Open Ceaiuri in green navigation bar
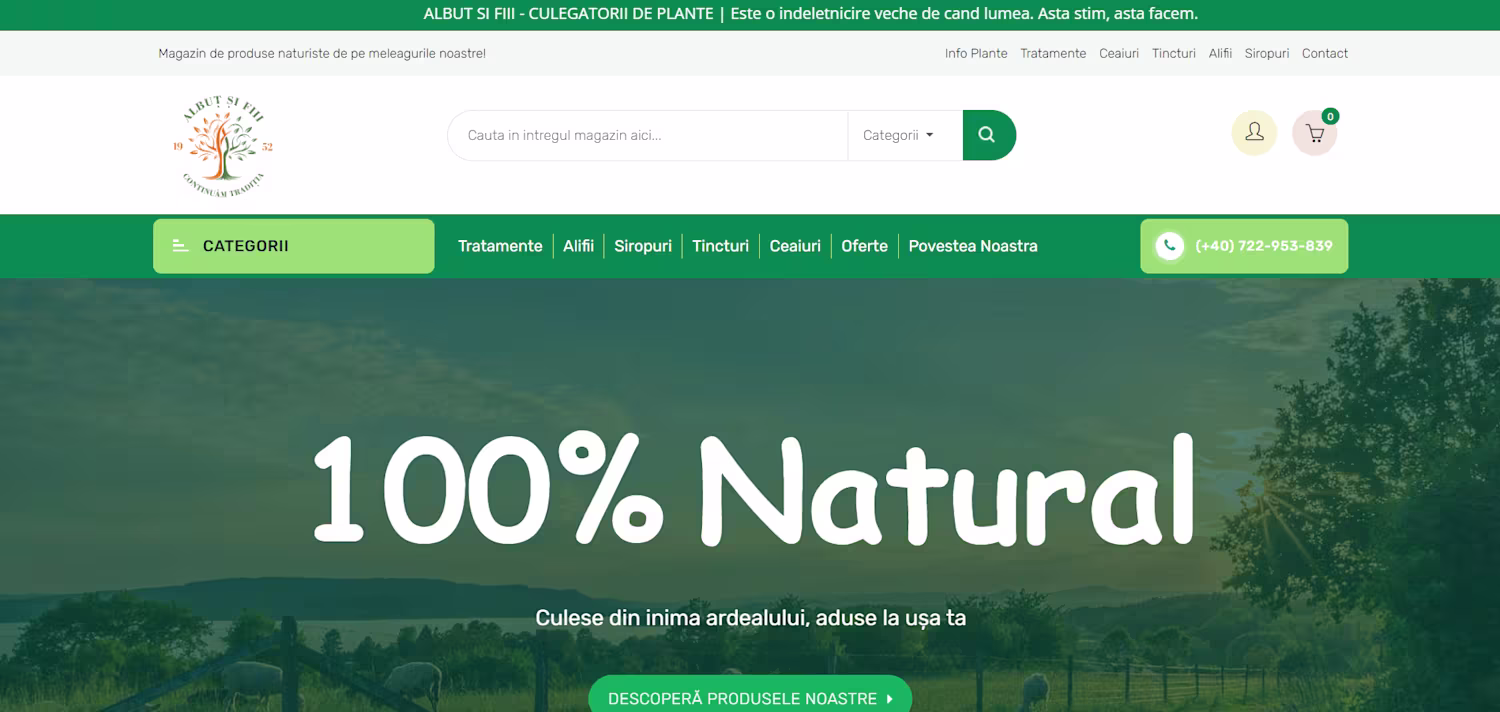The height and width of the screenshot is (712, 1500). coord(795,246)
